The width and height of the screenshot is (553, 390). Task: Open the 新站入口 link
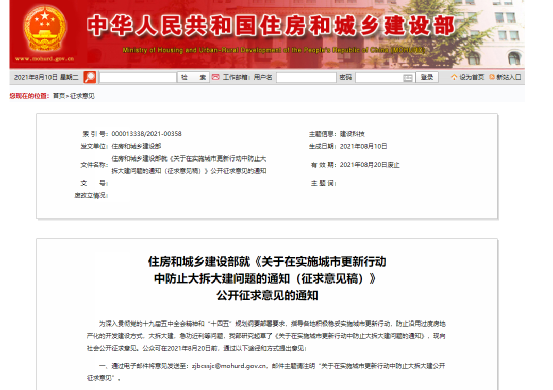(509, 77)
